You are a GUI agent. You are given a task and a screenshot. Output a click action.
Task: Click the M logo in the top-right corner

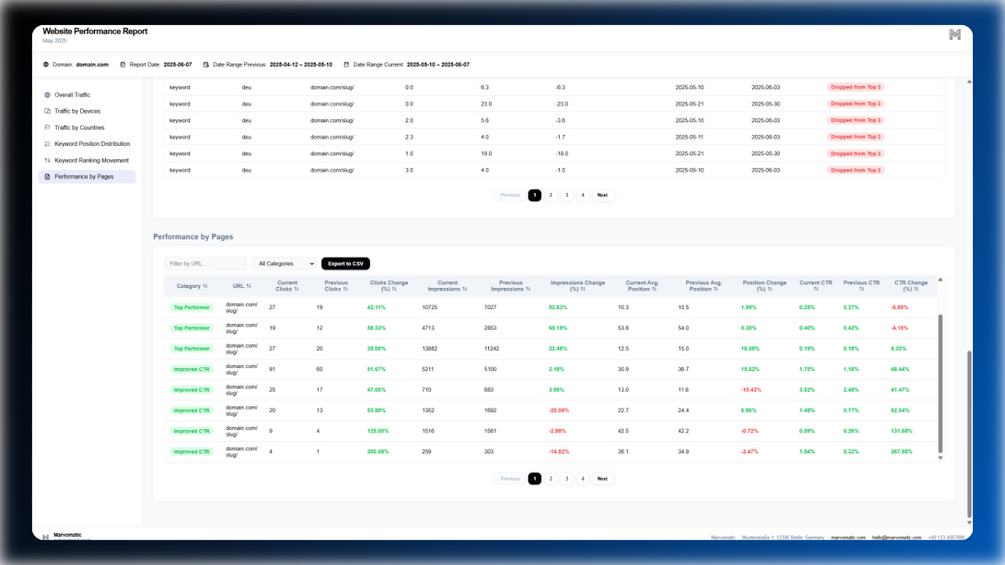click(954, 35)
